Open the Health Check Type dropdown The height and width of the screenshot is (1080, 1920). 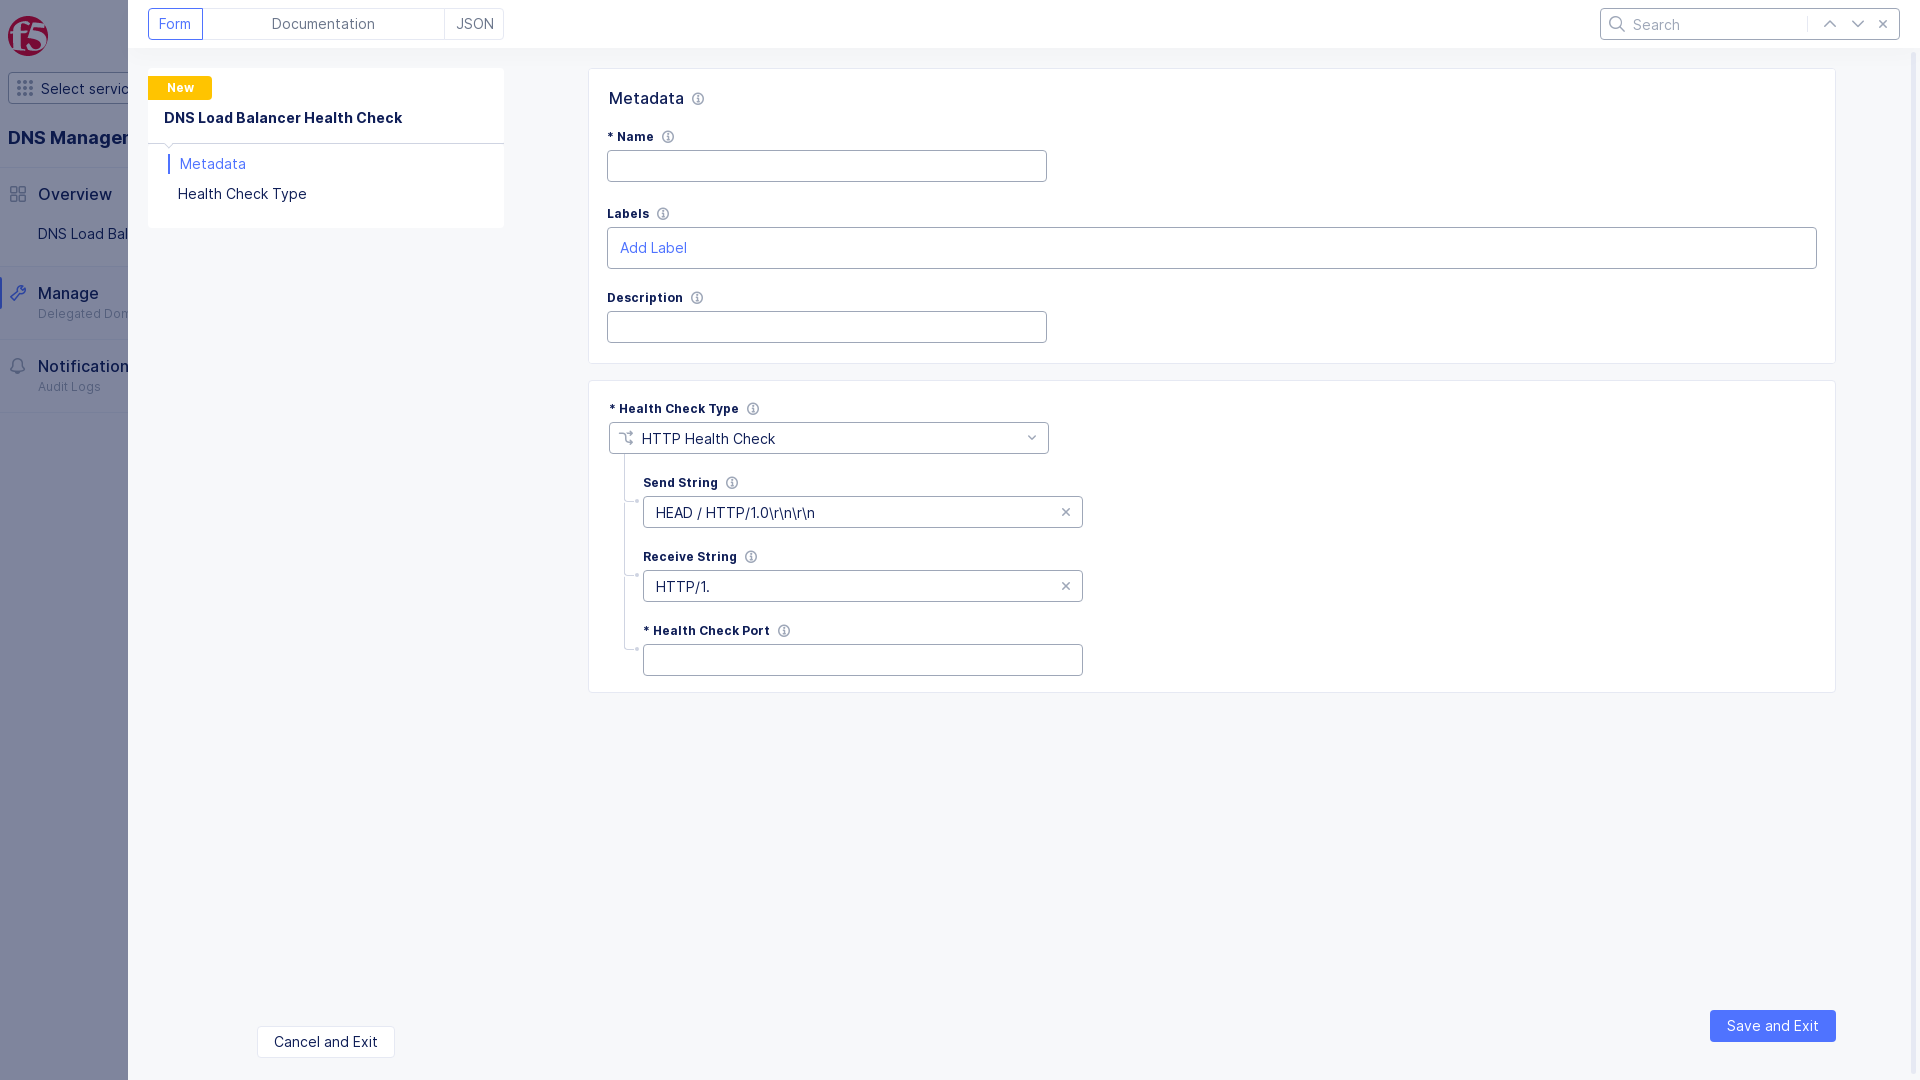(1032, 438)
